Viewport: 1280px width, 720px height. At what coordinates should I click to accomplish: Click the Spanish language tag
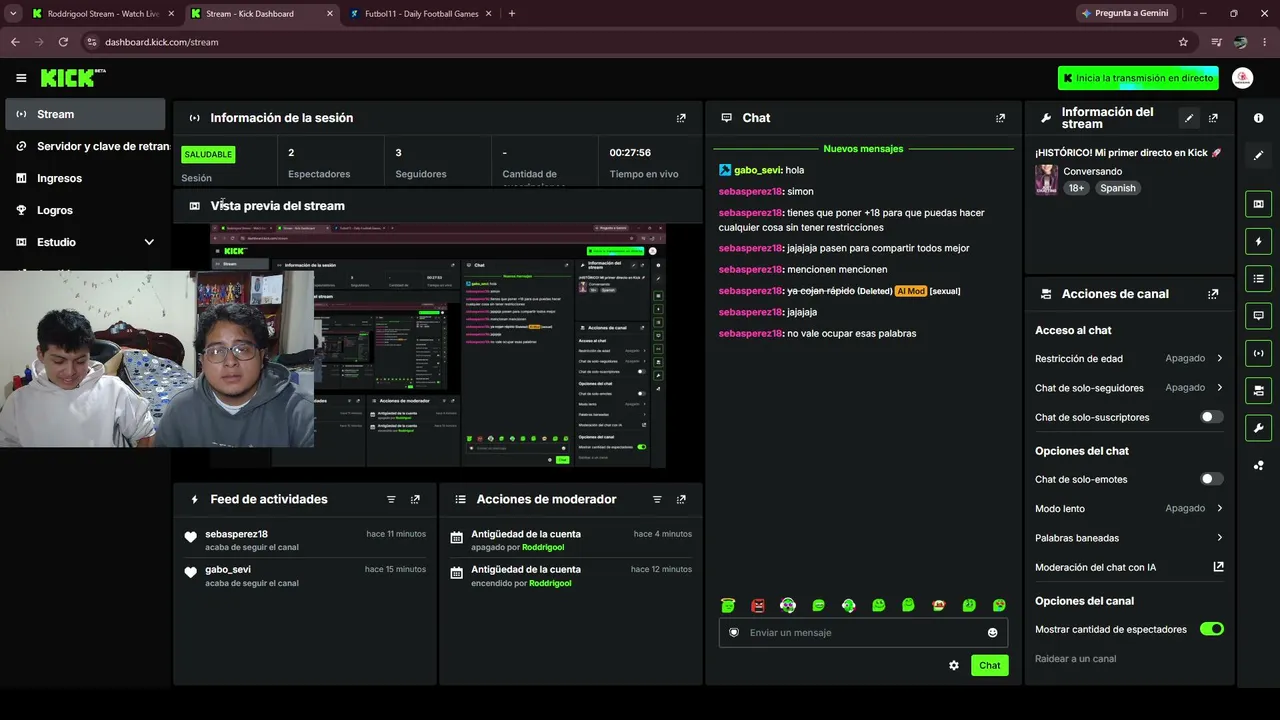click(x=1118, y=188)
